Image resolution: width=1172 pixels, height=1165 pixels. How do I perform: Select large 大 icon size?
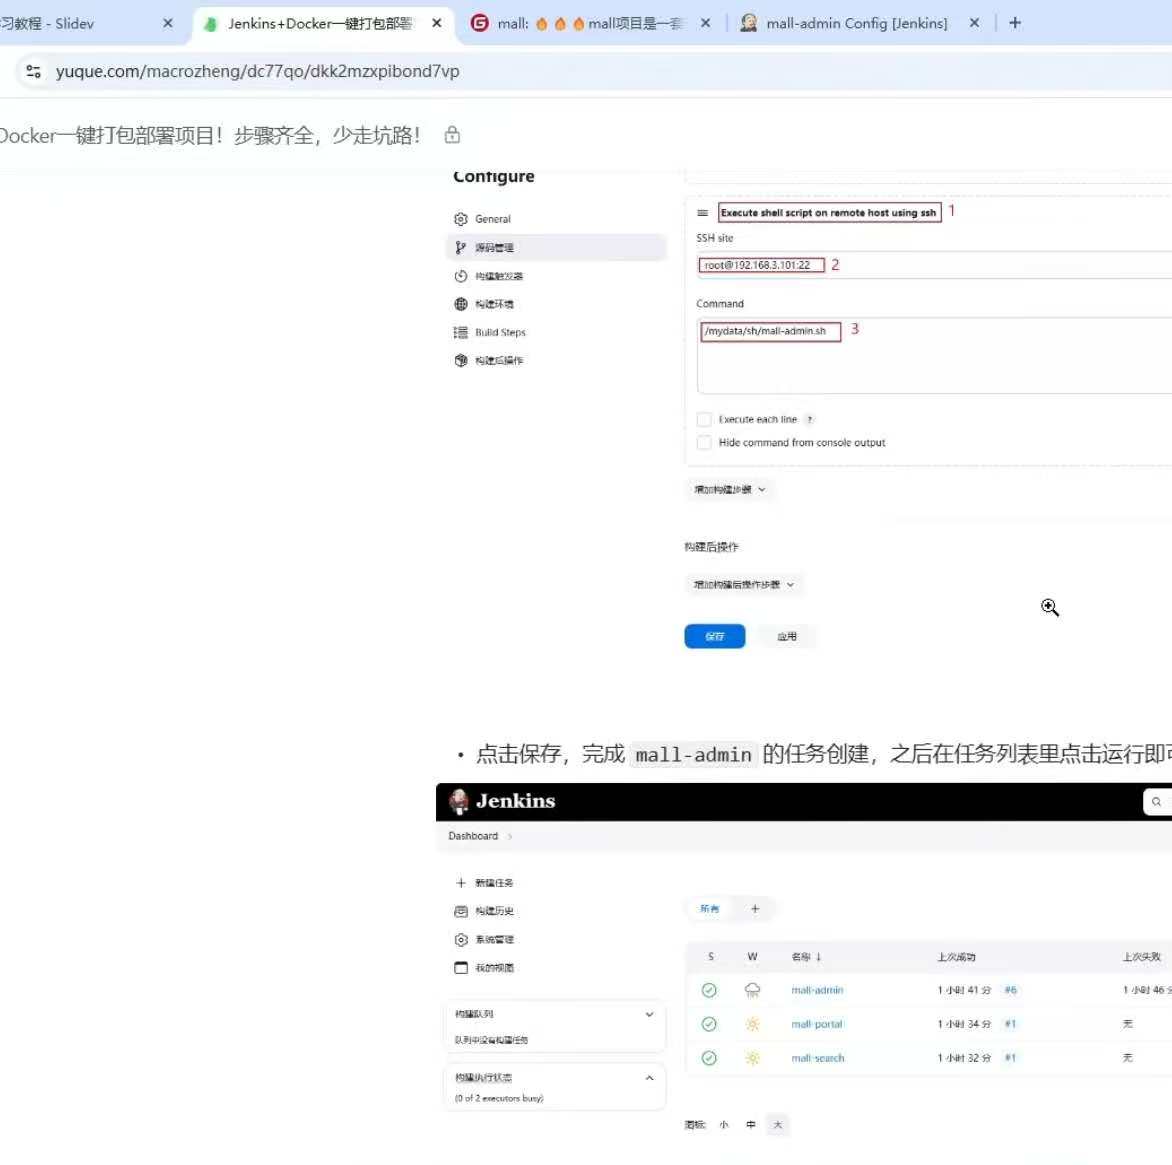tap(777, 1125)
